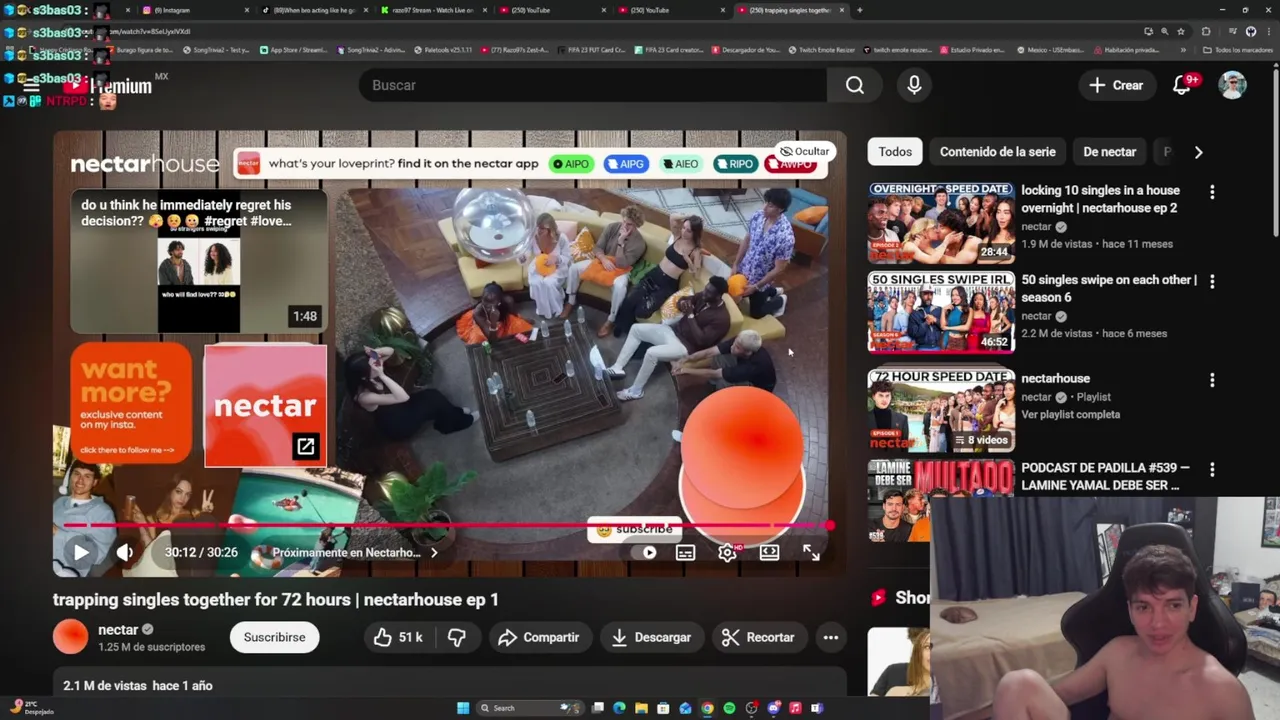The width and height of the screenshot is (1280, 720).
Task: Open Microsoft Teams from the taskbar
Action: coord(817,708)
